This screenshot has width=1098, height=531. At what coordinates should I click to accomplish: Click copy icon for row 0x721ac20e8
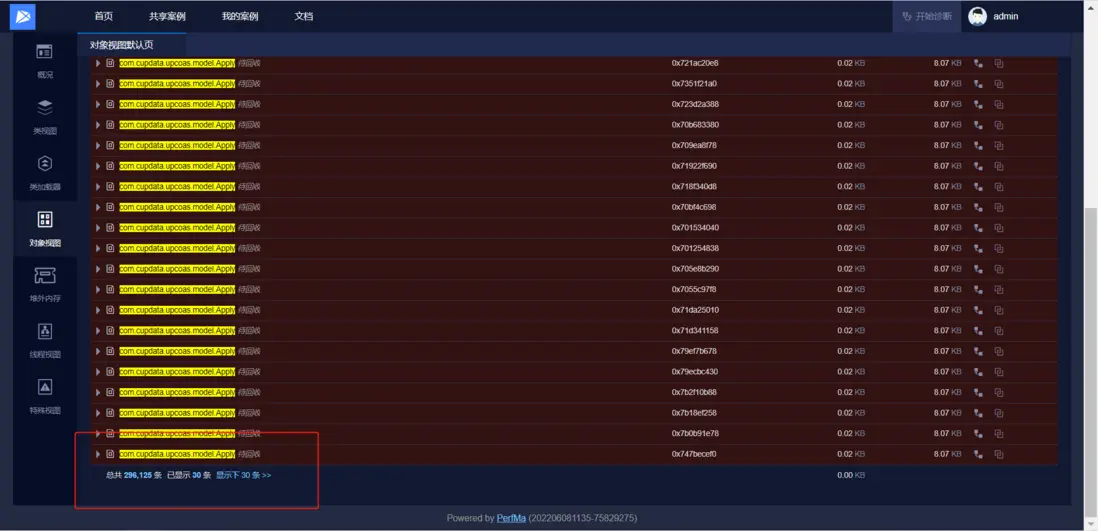pyautogui.click(x=999, y=64)
